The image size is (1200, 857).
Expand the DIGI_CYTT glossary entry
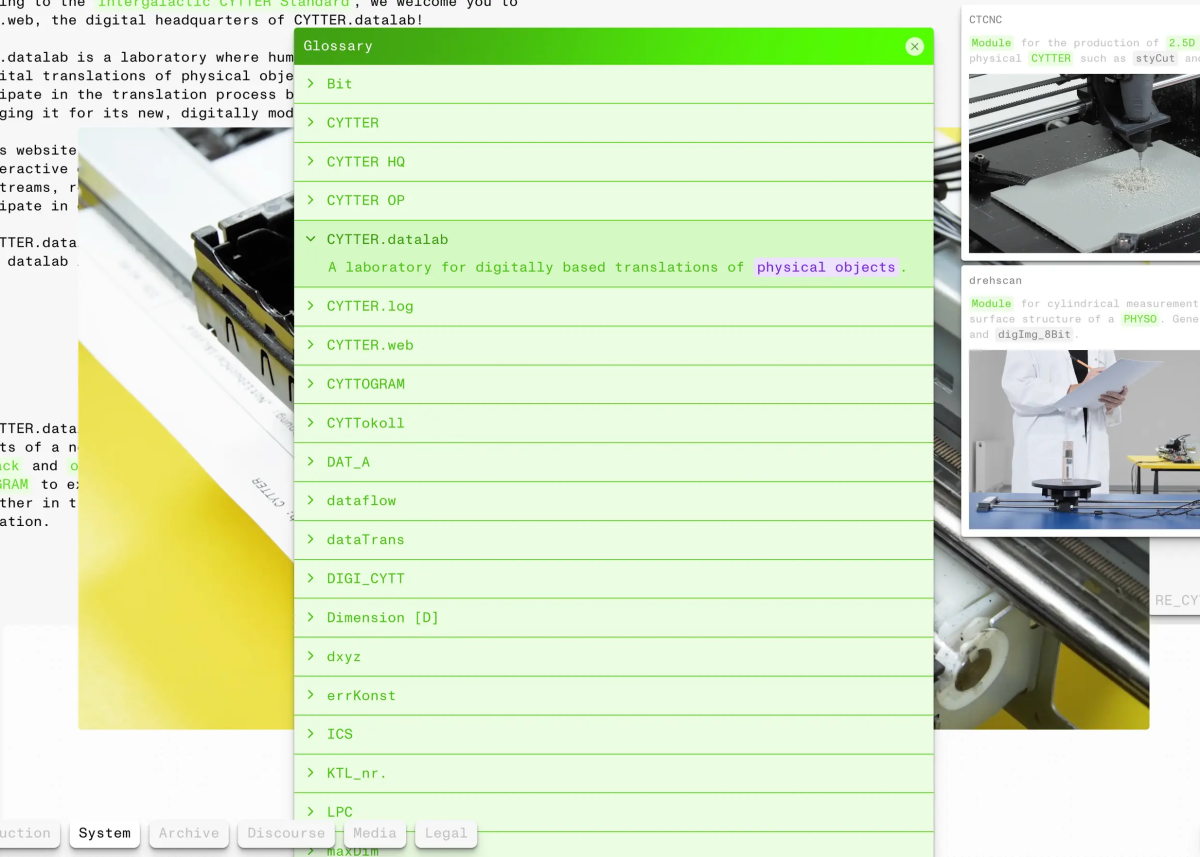[614, 579]
